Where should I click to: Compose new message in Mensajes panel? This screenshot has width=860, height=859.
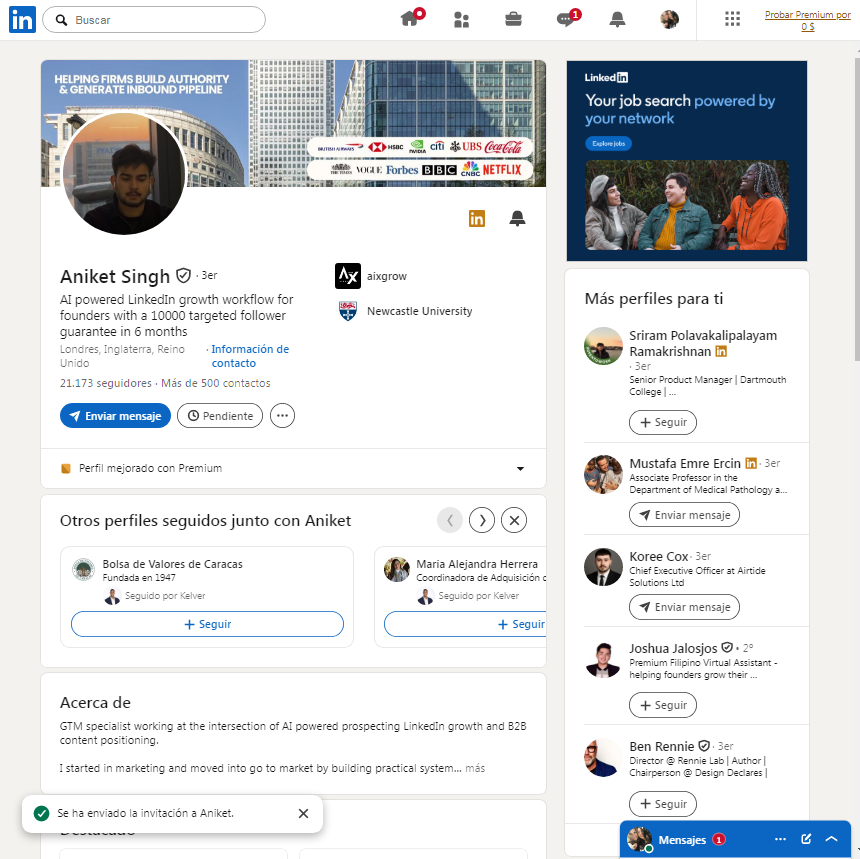tap(806, 839)
